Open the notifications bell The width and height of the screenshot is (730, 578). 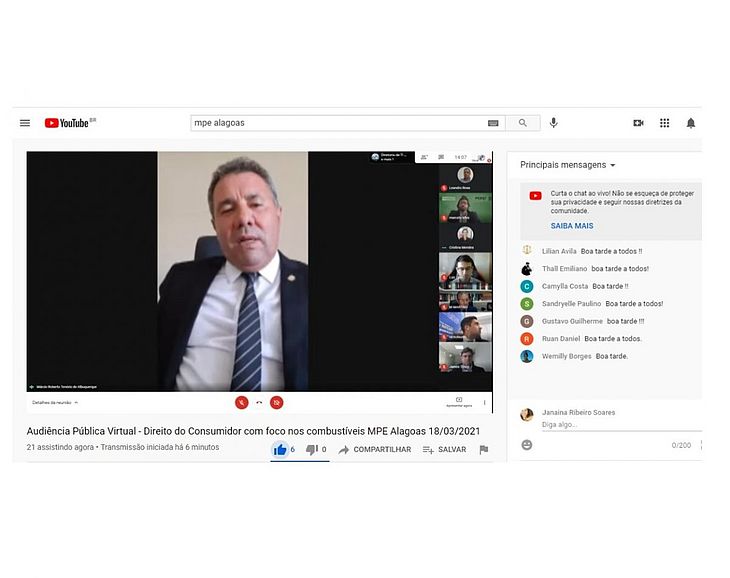click(691, 123)
